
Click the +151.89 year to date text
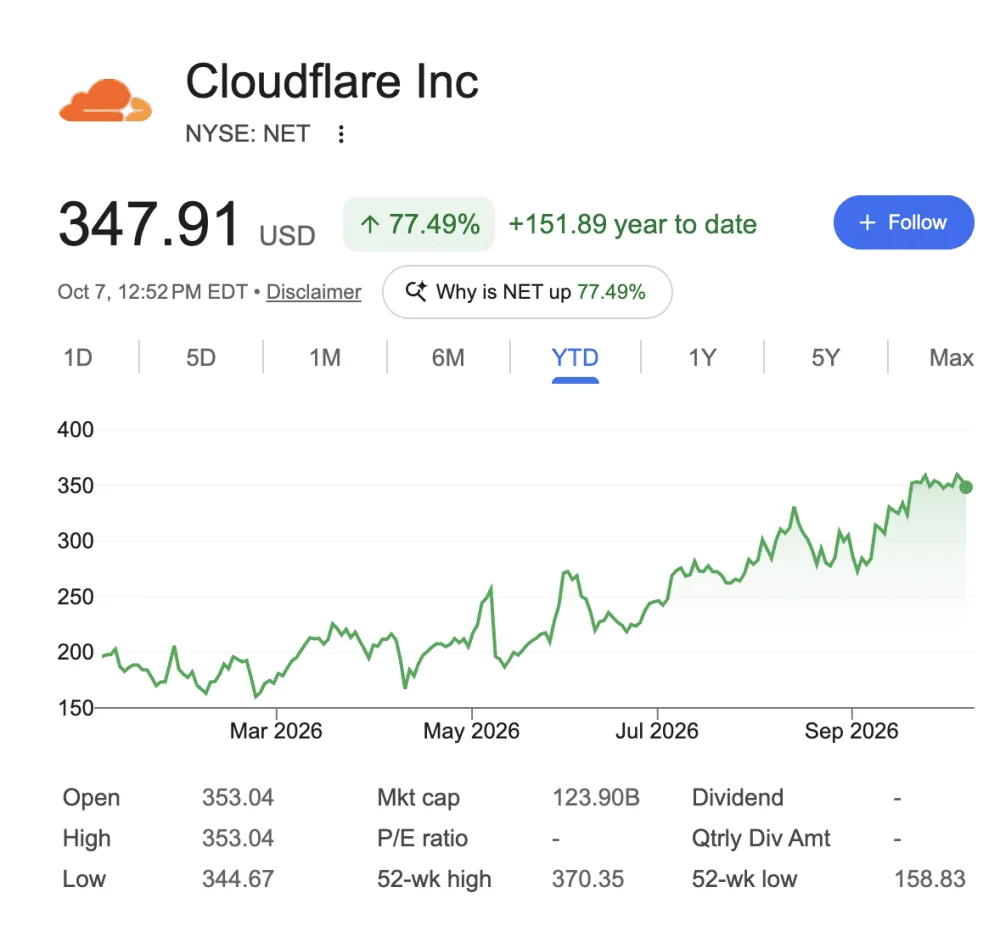(633, 224)
